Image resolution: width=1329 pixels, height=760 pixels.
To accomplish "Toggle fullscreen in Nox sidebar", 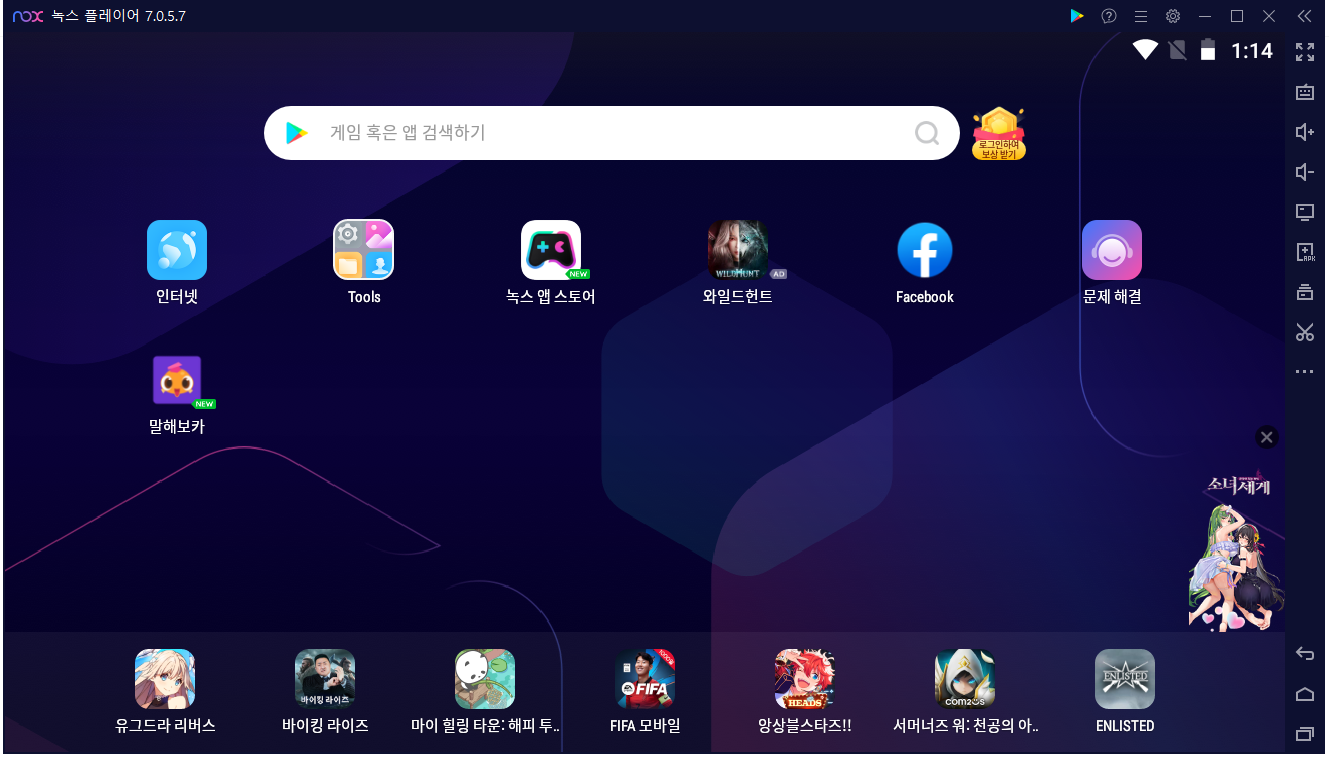I will [x=1305, y=52].
